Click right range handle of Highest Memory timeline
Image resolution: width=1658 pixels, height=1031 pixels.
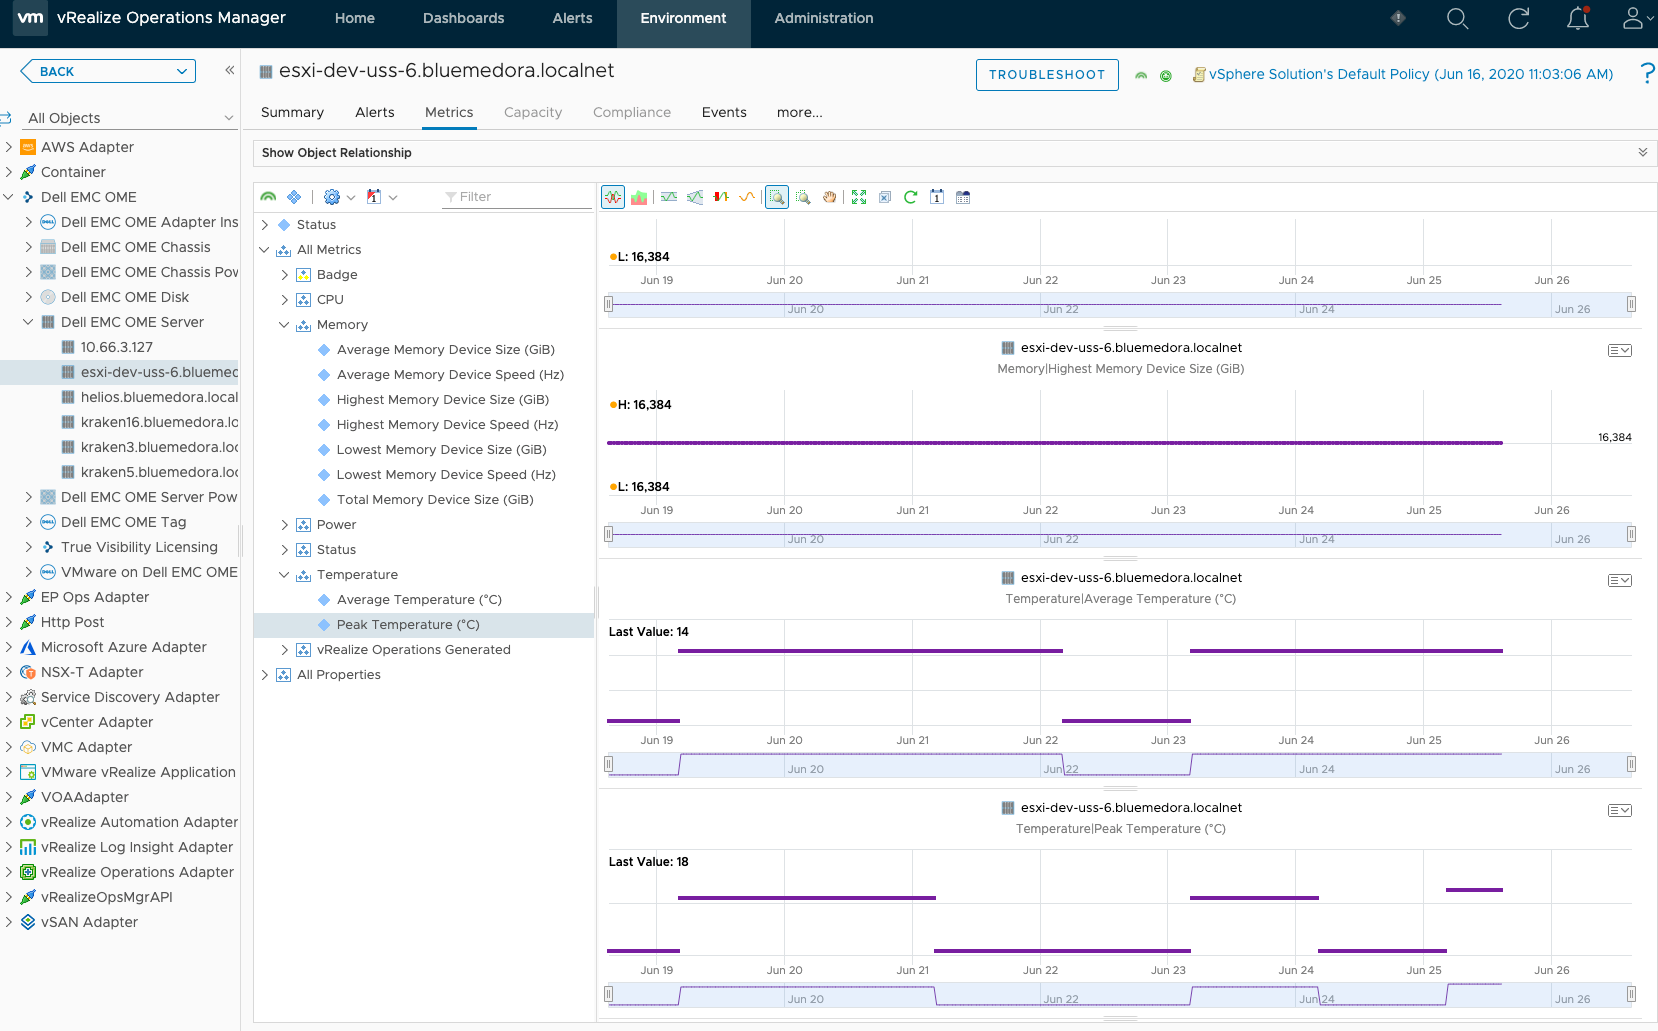tap(1631, 534)
